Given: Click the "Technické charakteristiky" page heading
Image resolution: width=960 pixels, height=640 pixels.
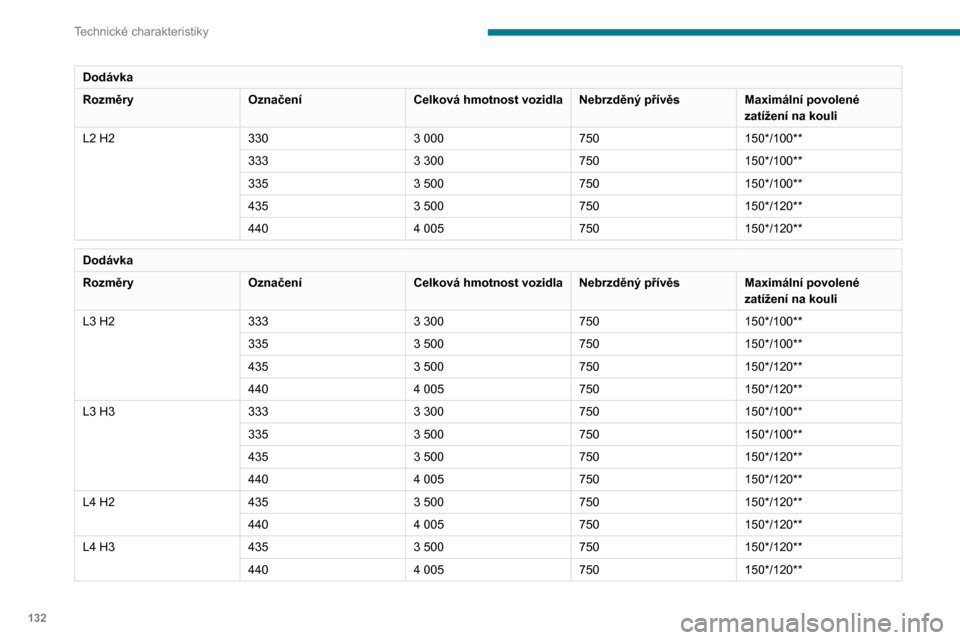Looking at the screenshot, I should coord(141,32).
